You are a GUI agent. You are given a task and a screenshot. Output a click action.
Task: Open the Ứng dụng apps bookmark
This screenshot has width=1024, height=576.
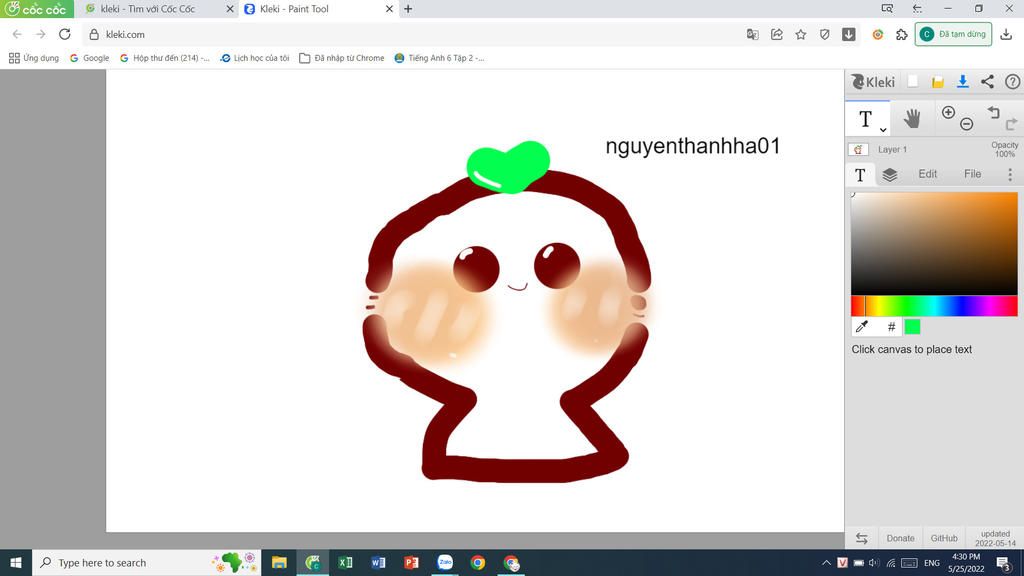point(34,58)
